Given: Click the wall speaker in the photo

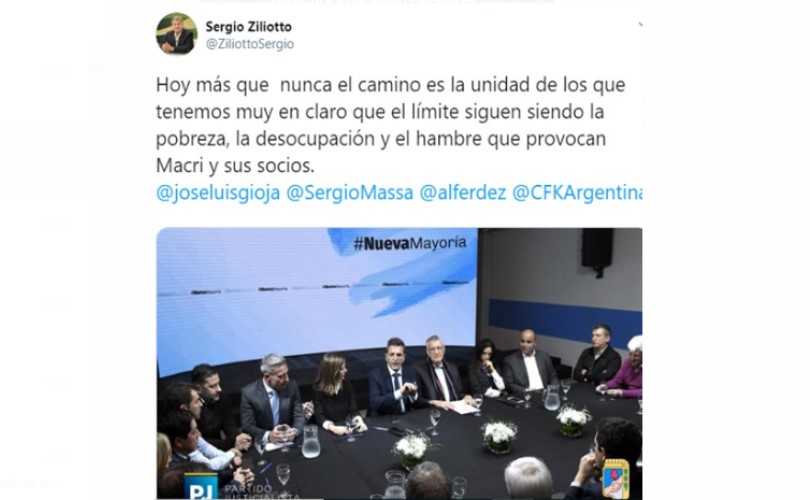Looking at the screenshot, I should (597, 250).
